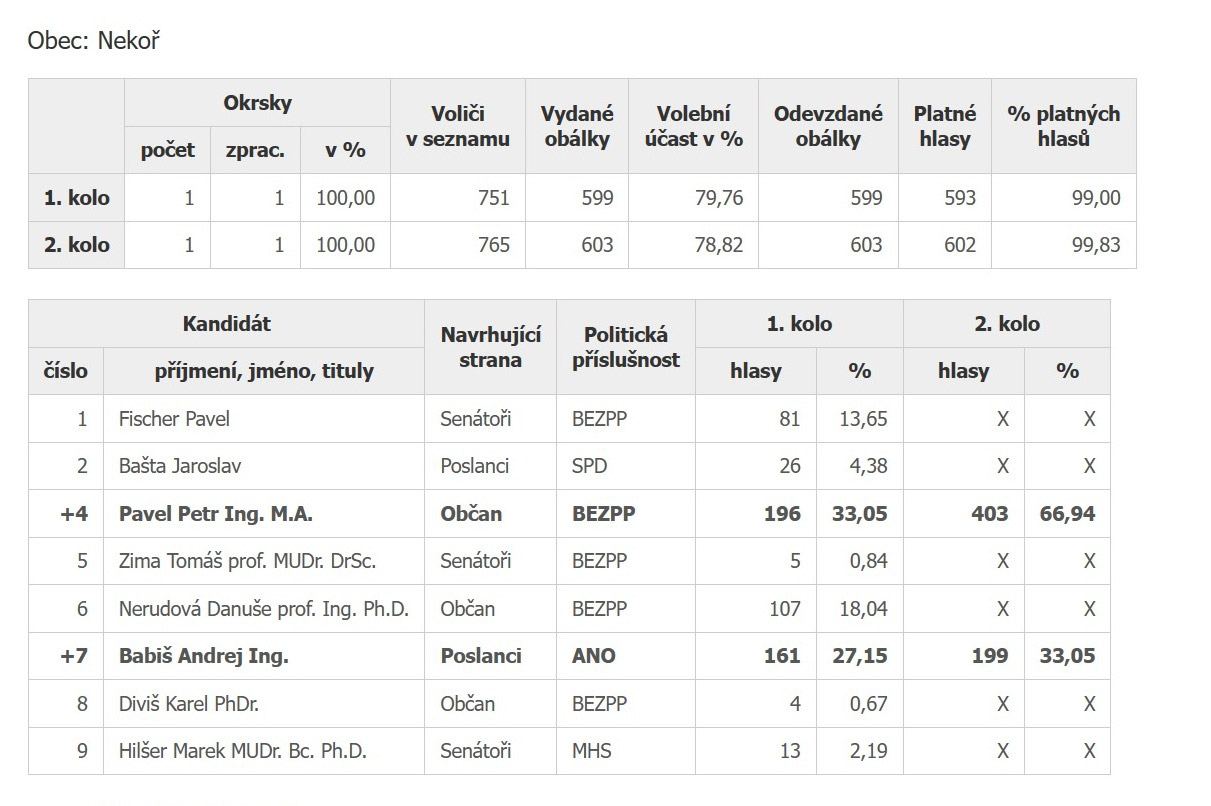Click Babiš Andrej Ing. candidate name
Screen dimensions: 1211x806
[203, 656]
